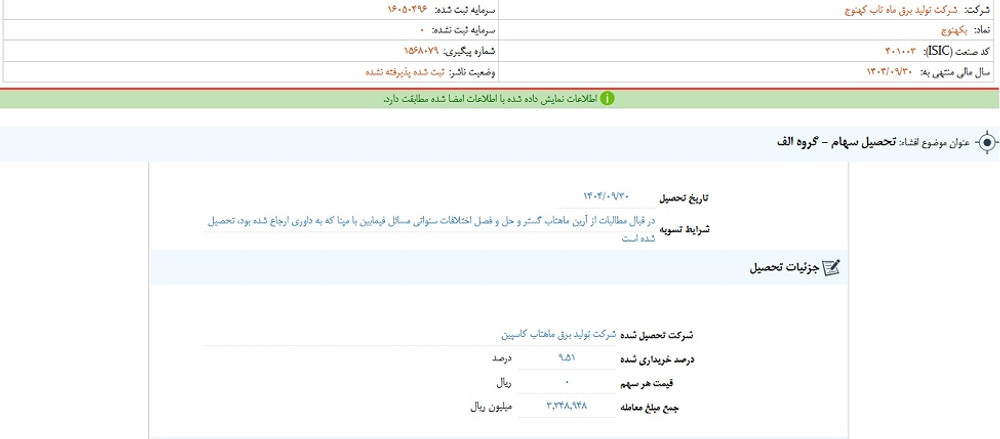Viewport: 1000px width, 439px height.
Task: Click the شرکت تحصیل شده label
Action: [x=658, y=334]
